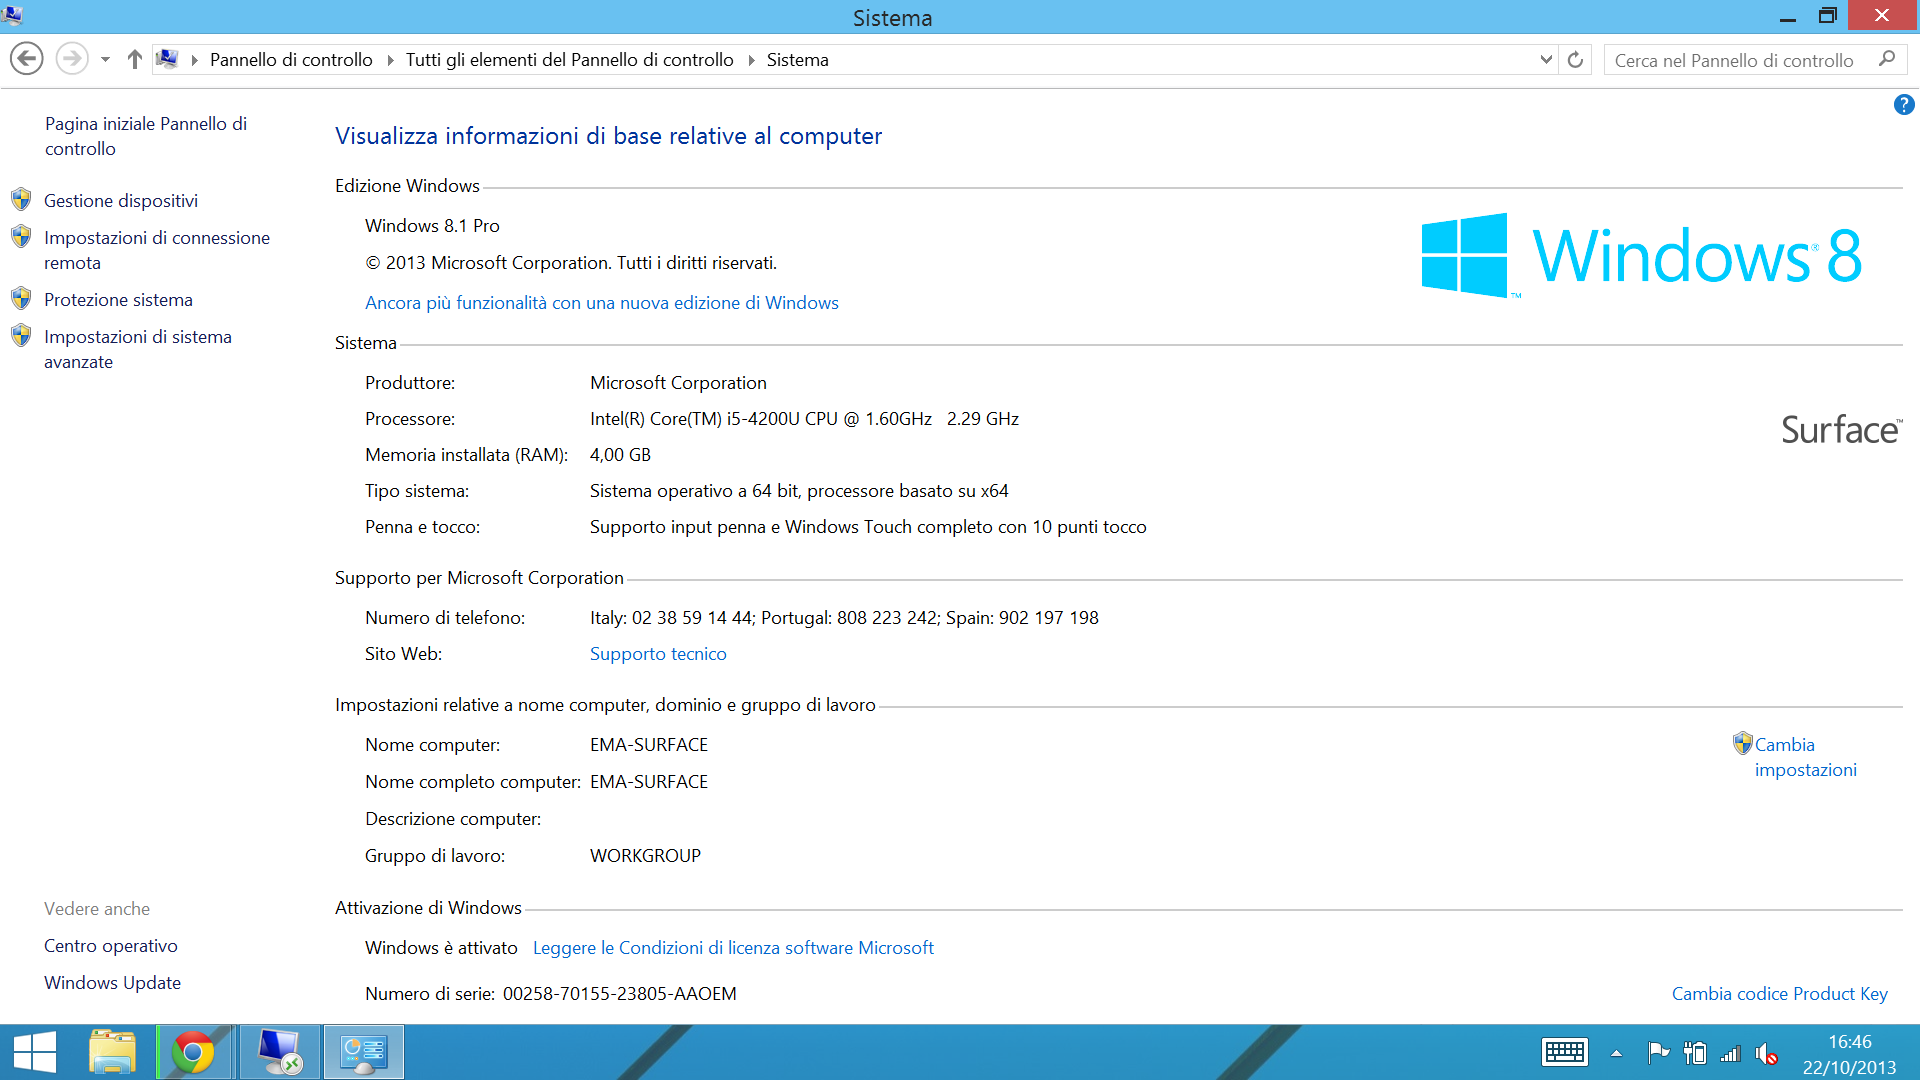Viewport: 1920px width, 1080px height.
Task: Click Cambia impostazioni link
Action: [x=1806, y=757]
